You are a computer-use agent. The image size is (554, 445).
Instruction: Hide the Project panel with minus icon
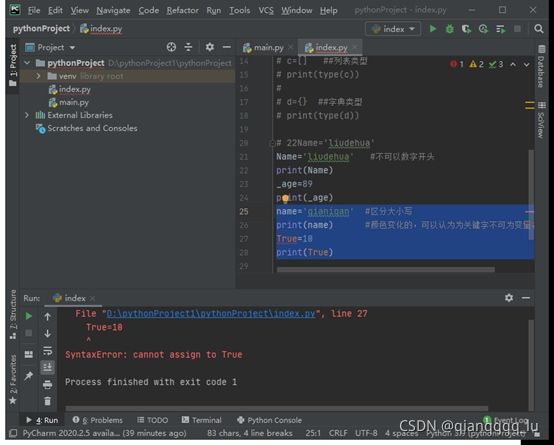[x=227, y=47]
